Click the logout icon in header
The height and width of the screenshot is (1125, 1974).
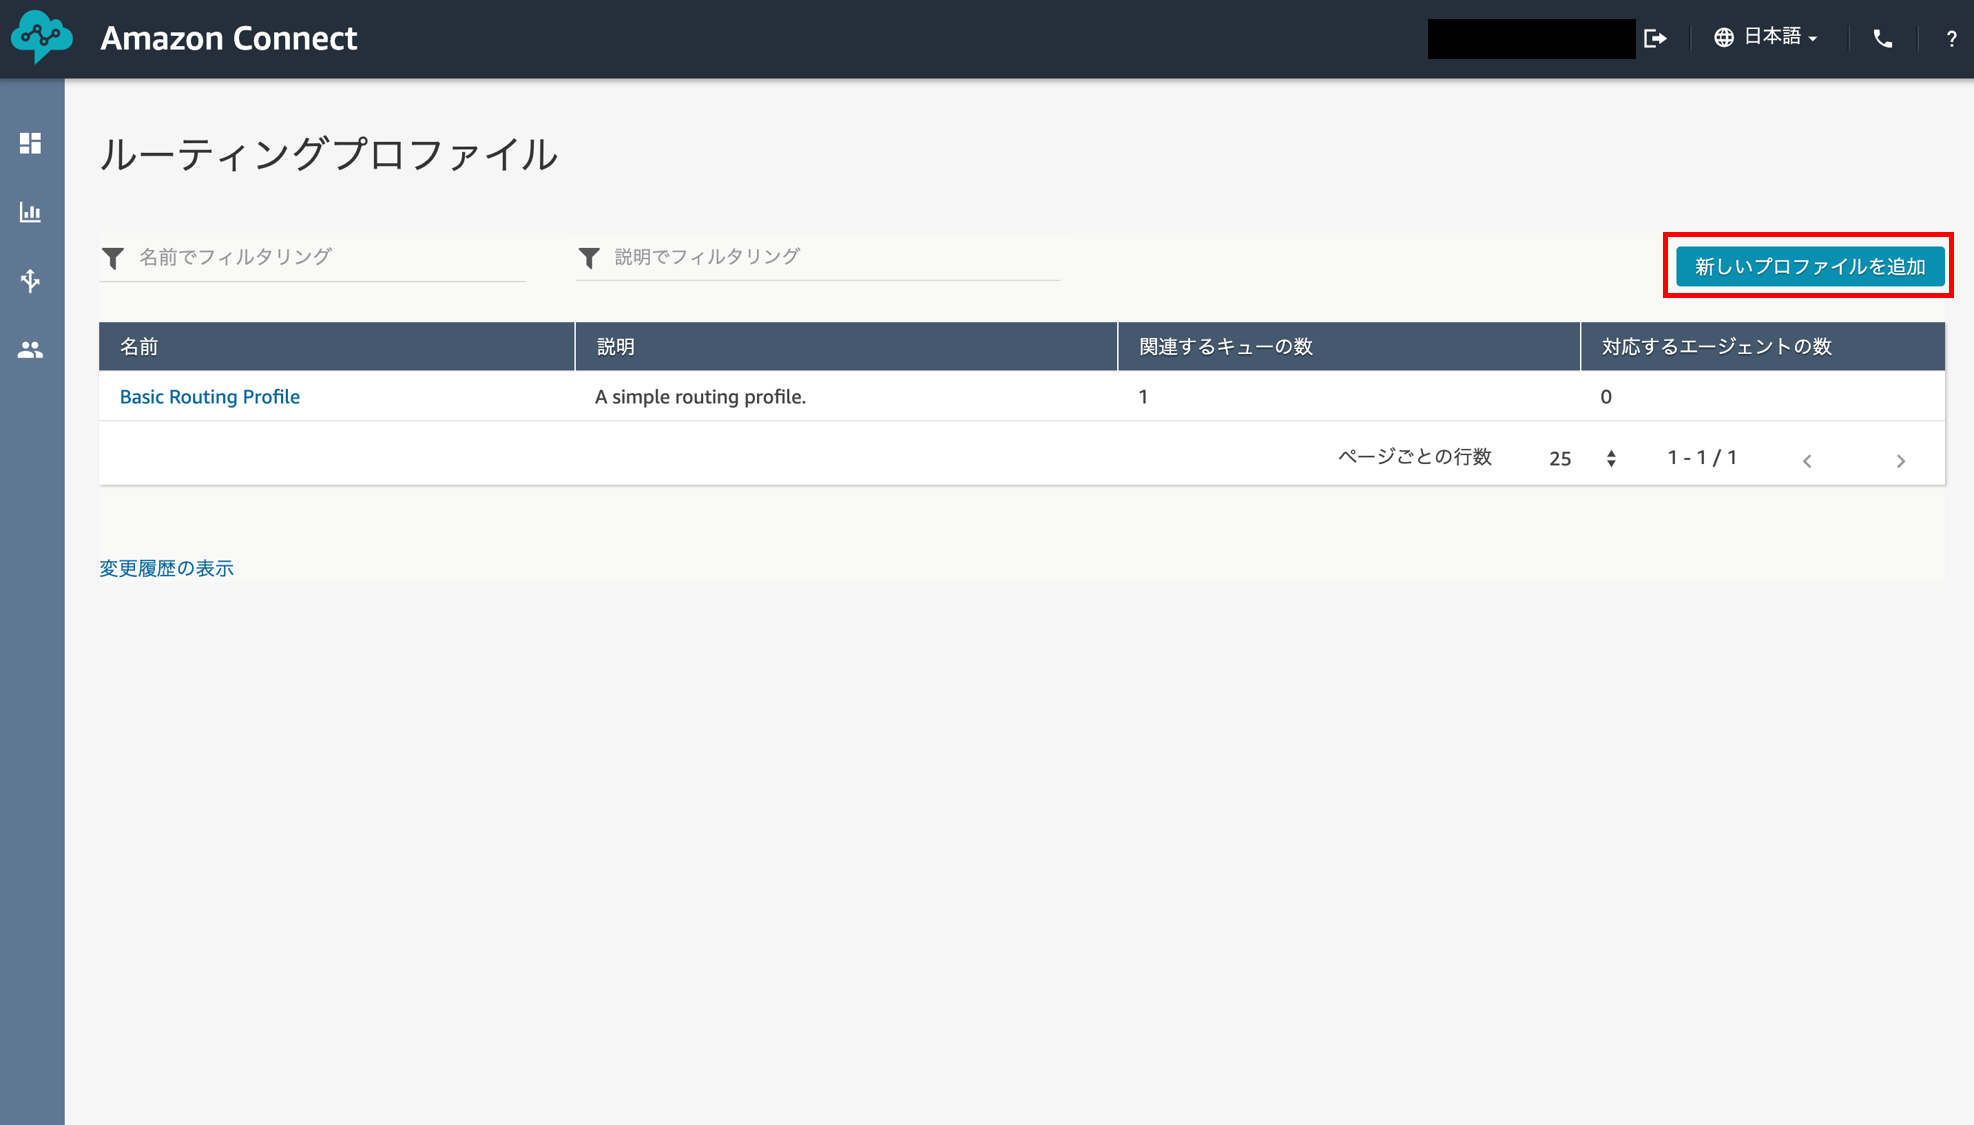(x=1656, y=38)
